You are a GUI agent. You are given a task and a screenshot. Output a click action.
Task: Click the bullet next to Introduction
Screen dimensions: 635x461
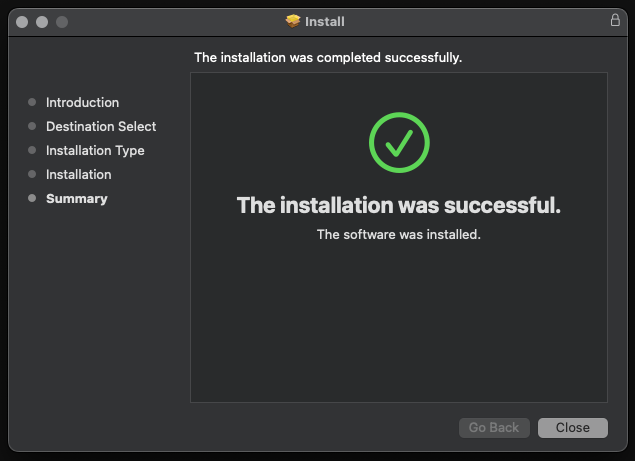click(x=32, y=102)
